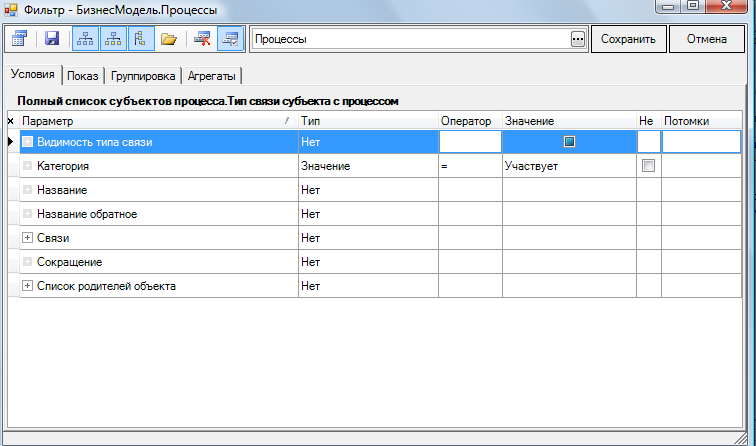
Task: Click the floppy disk save icon
Action: click(52, 39)
